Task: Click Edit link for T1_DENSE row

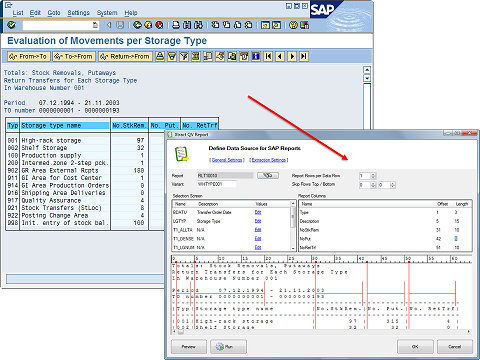Action: pyautogui.click(x=258, y=239)
